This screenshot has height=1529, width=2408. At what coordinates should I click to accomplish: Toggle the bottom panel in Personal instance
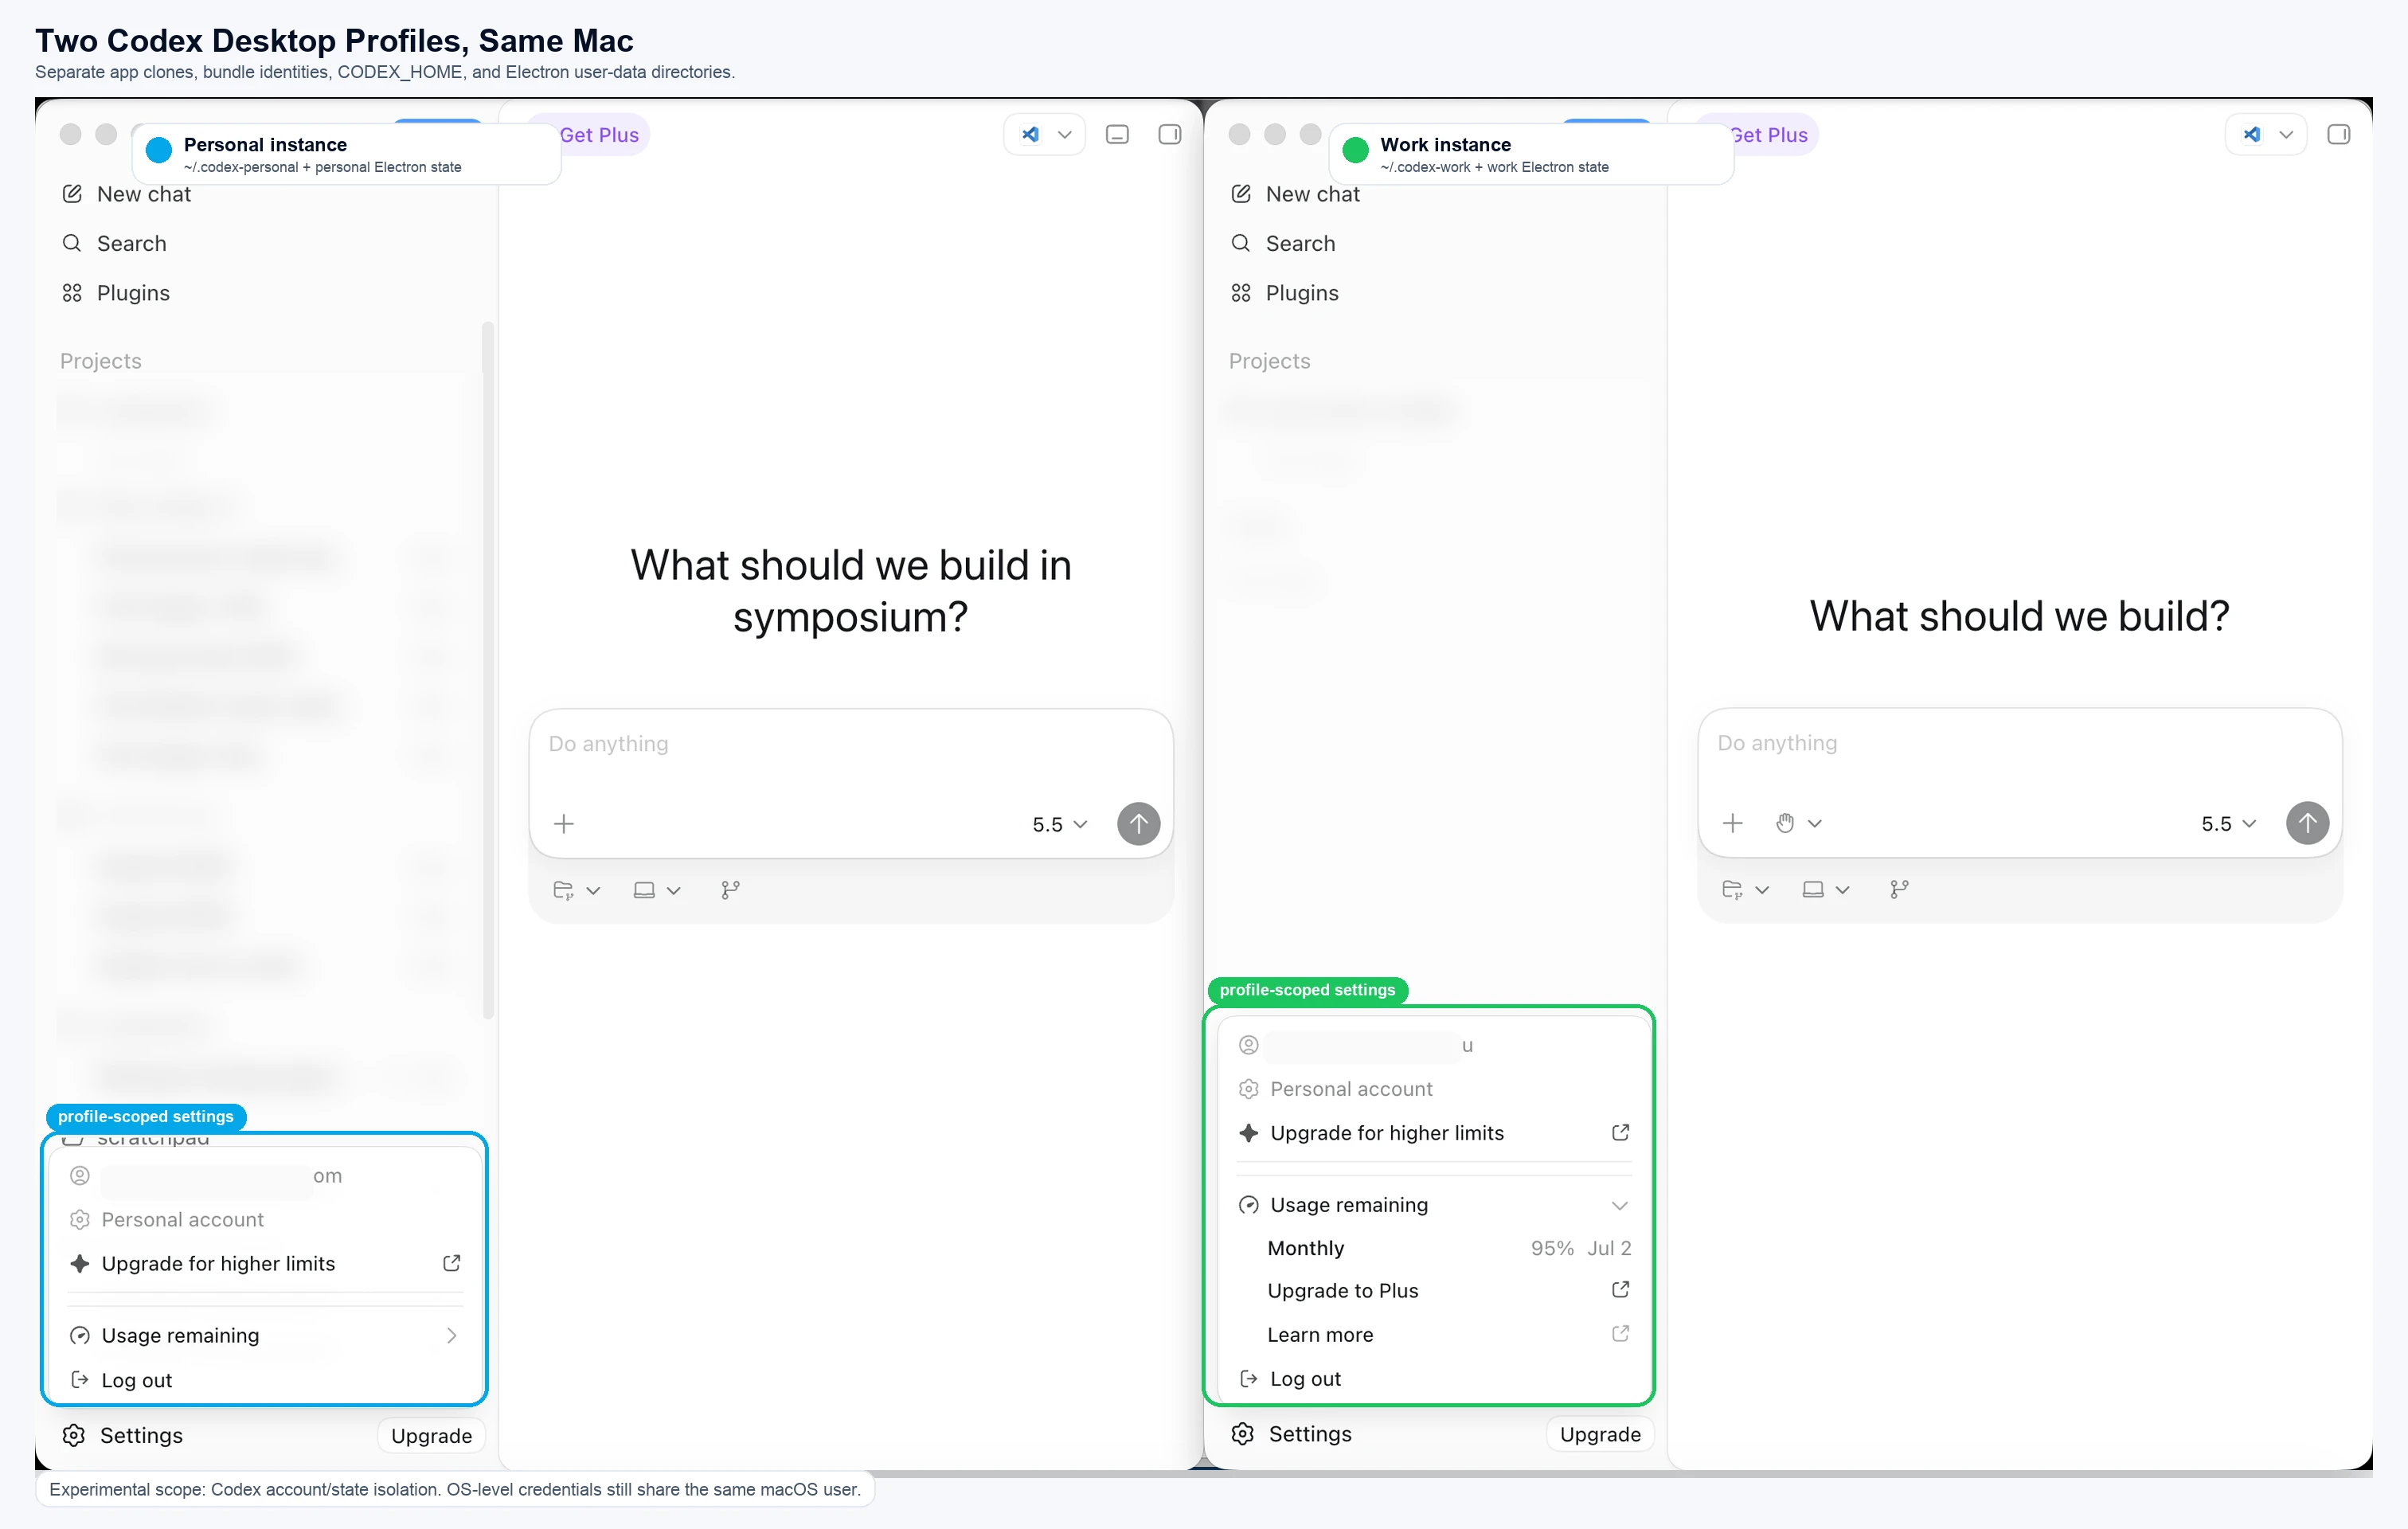tap(1117, 134)
